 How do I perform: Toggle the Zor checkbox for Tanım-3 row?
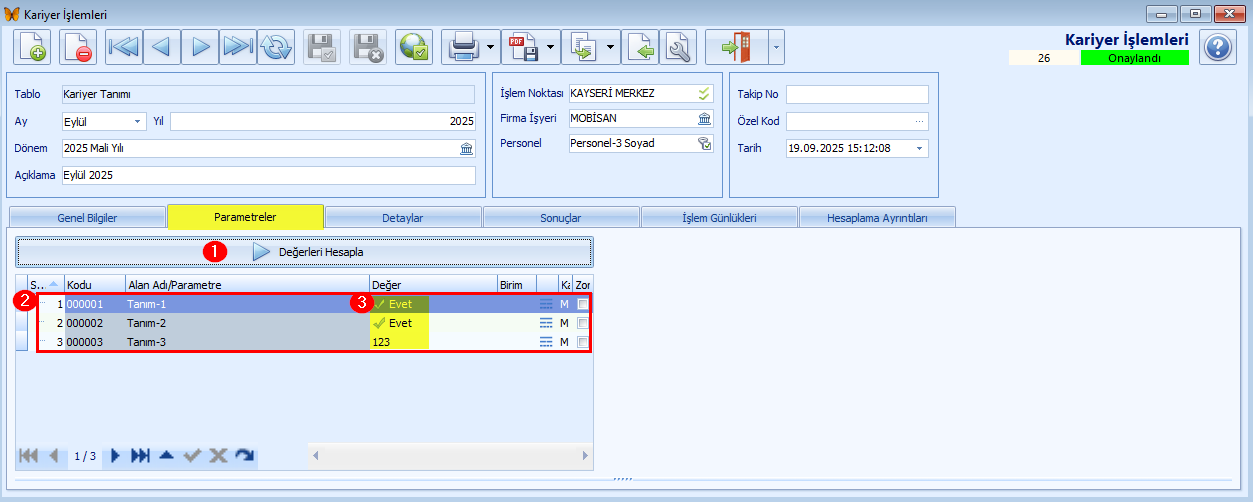click(x=583, y=342)
